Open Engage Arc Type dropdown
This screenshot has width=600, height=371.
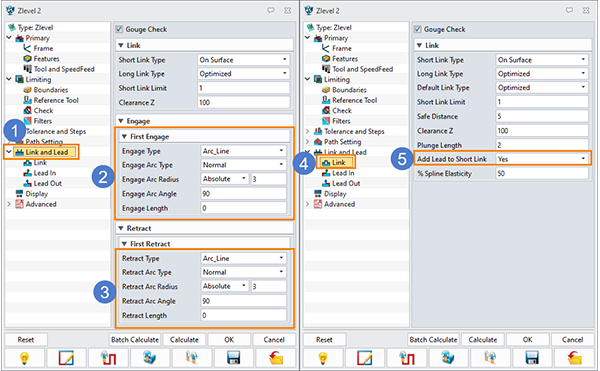(x=243, y=164)
